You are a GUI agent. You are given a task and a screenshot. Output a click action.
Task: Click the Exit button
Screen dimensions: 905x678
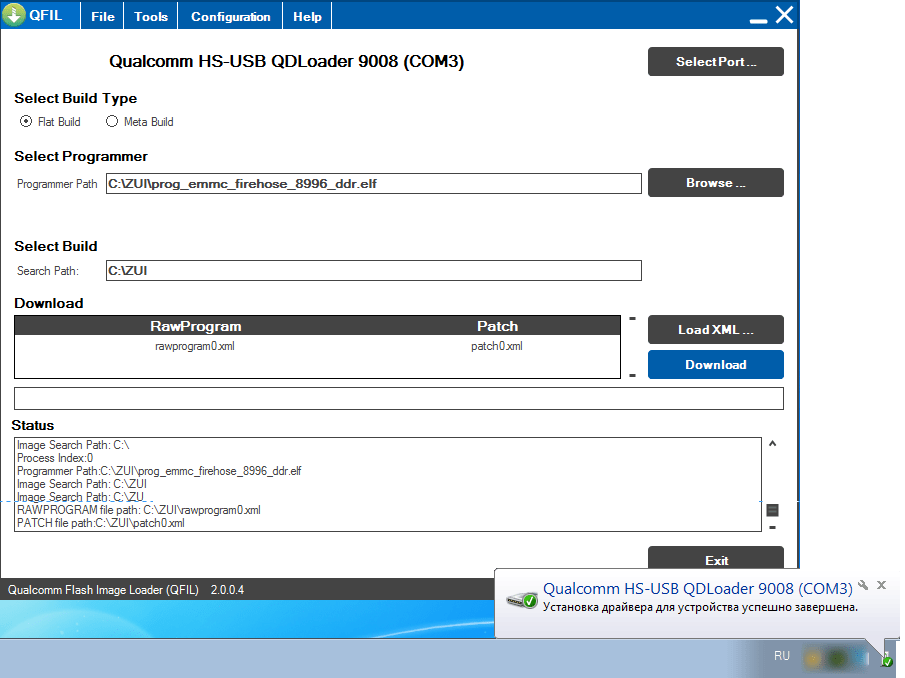click(716, 560)
